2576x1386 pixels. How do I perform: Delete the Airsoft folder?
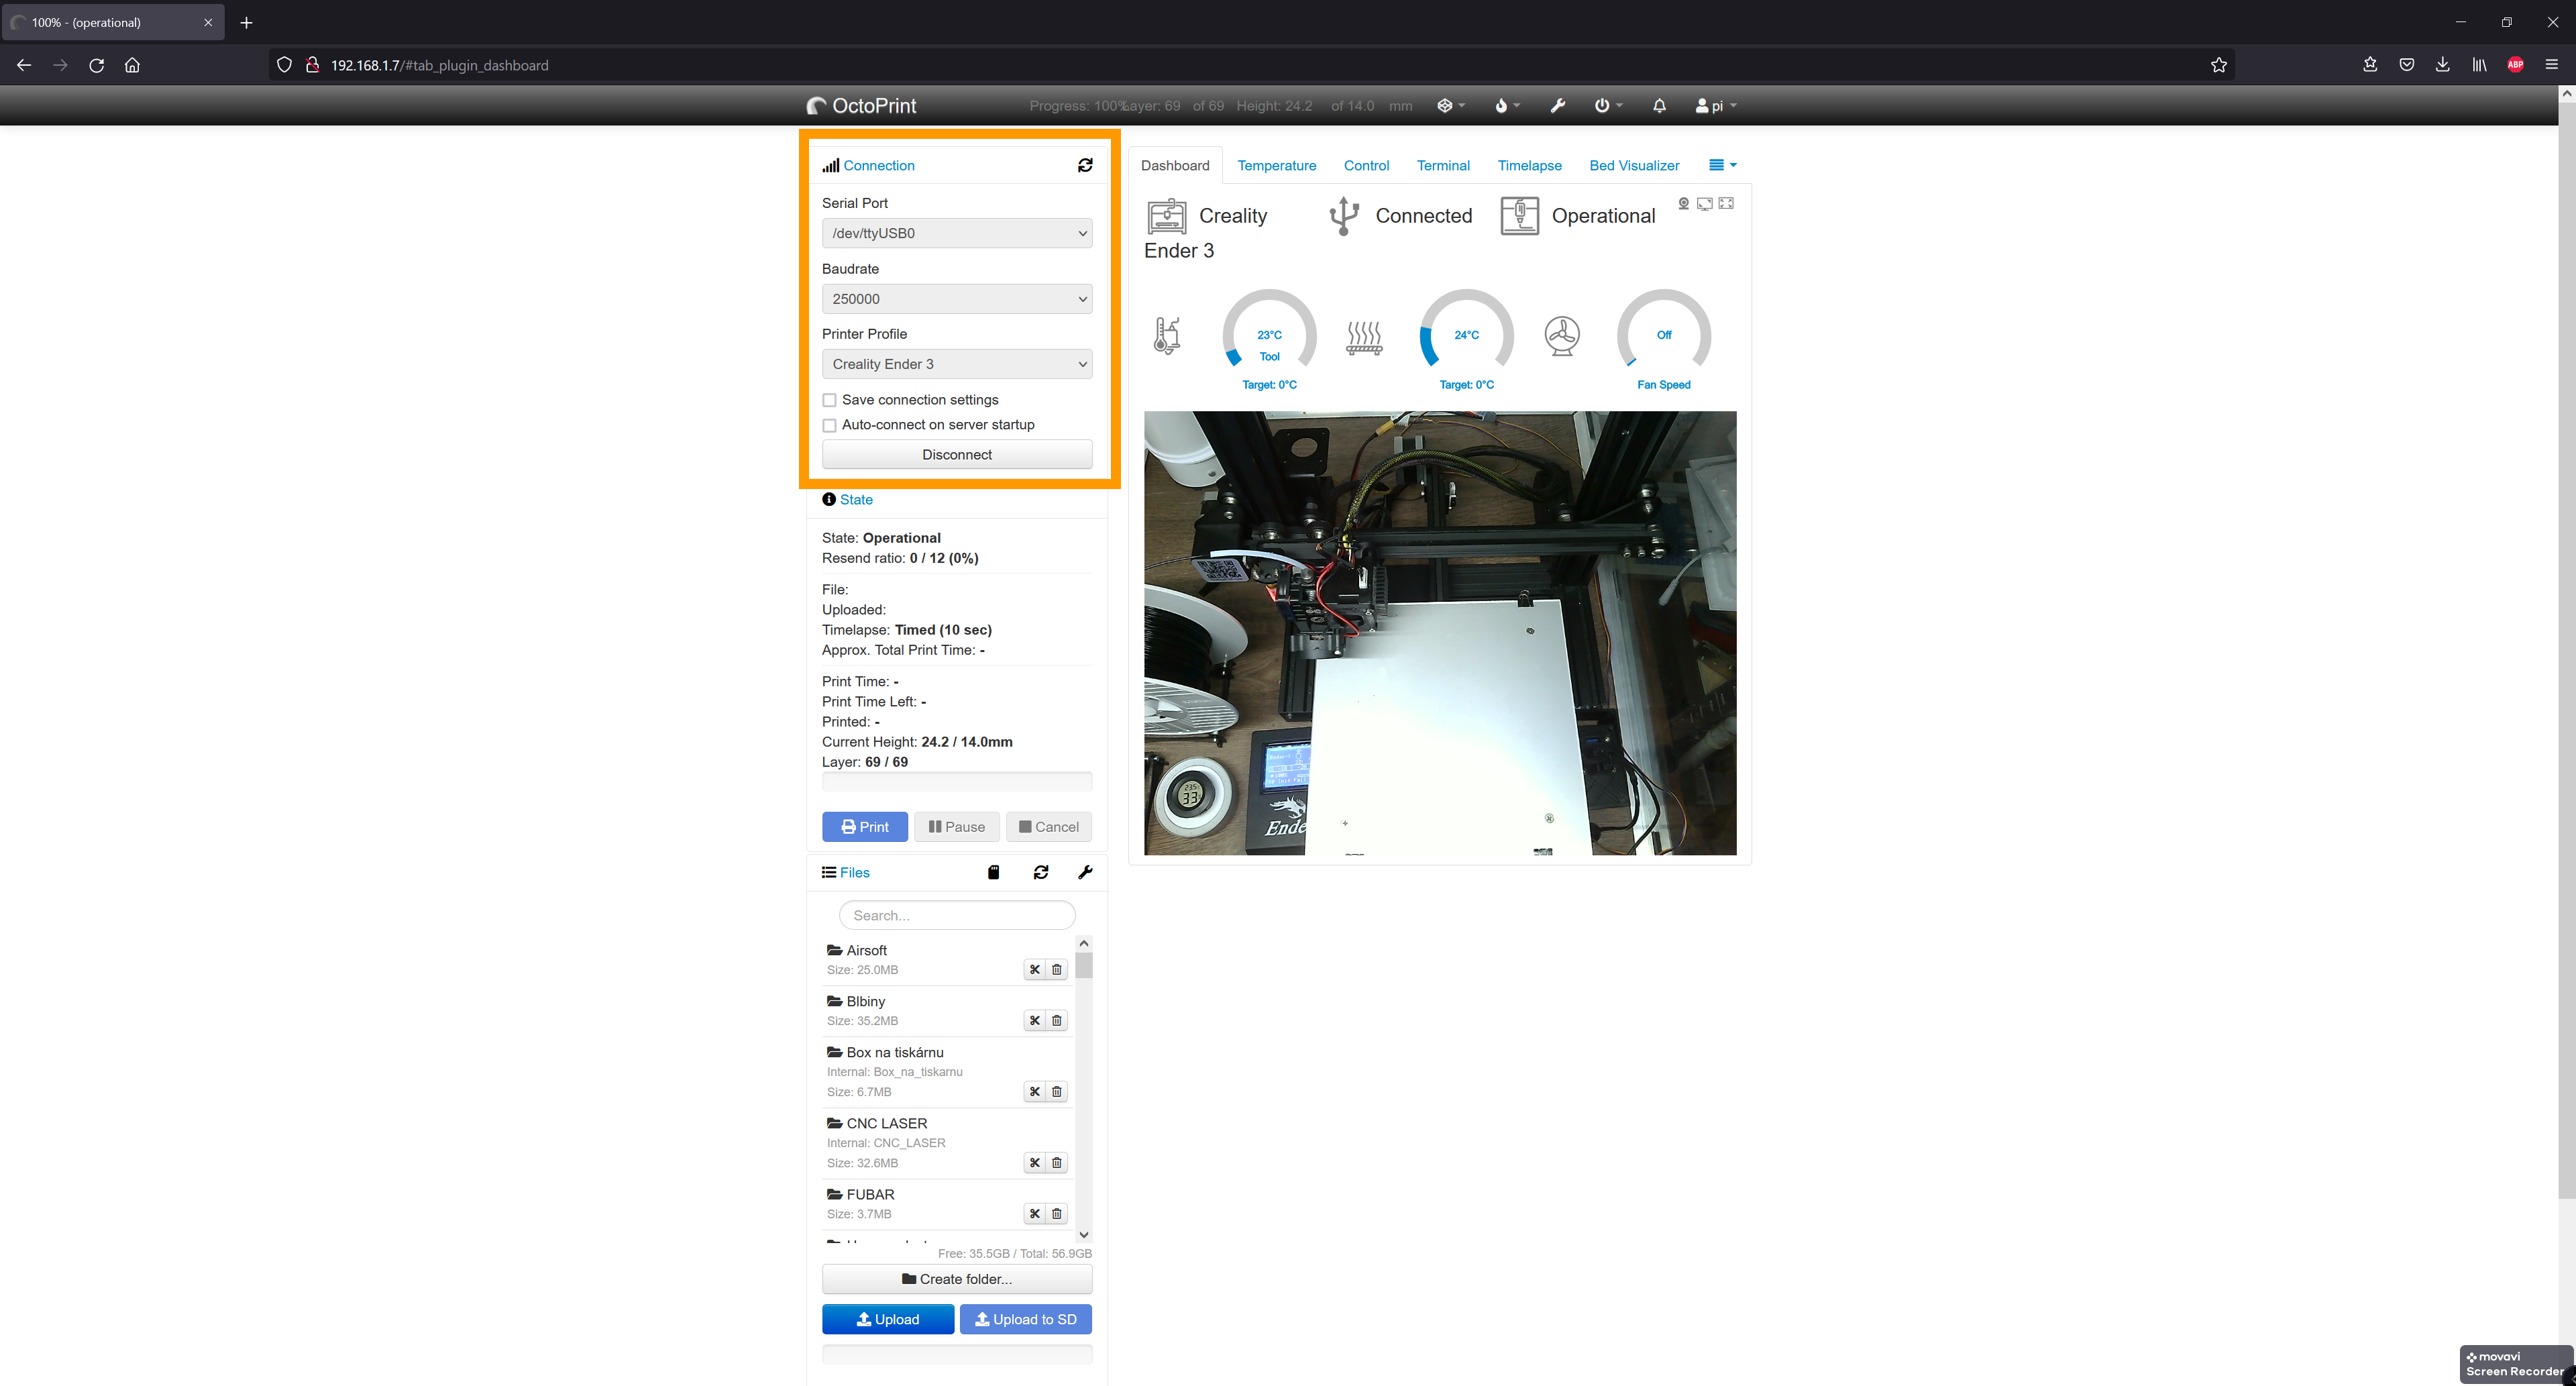[1057, 970]
